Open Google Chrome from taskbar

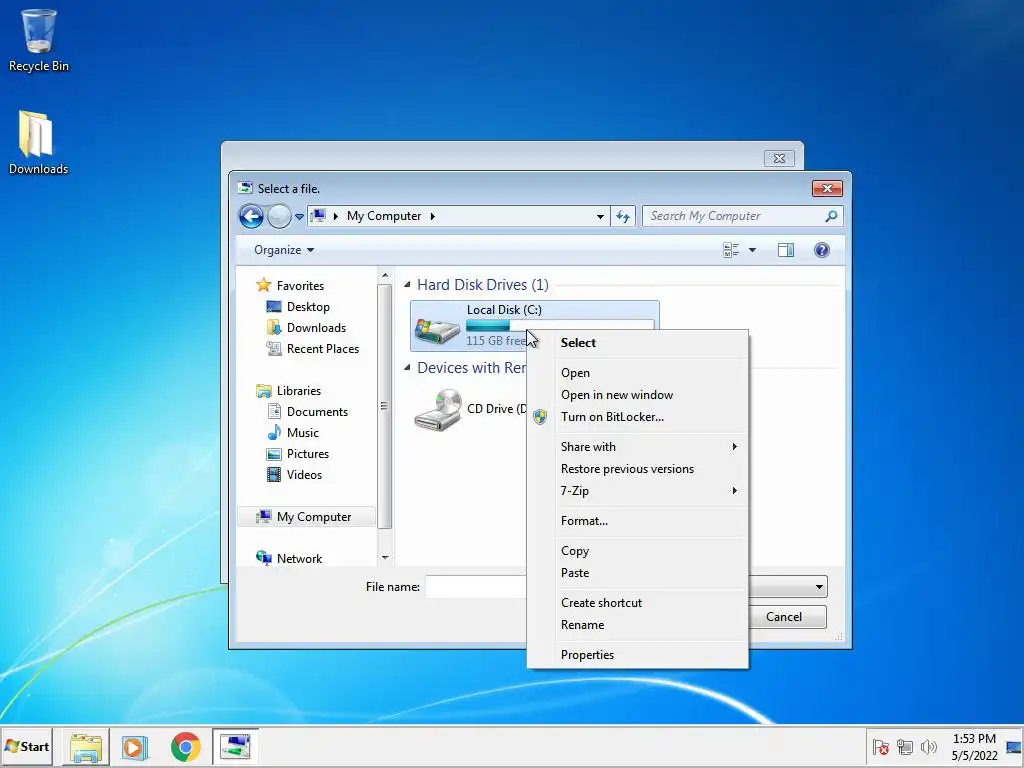point(185,747)
